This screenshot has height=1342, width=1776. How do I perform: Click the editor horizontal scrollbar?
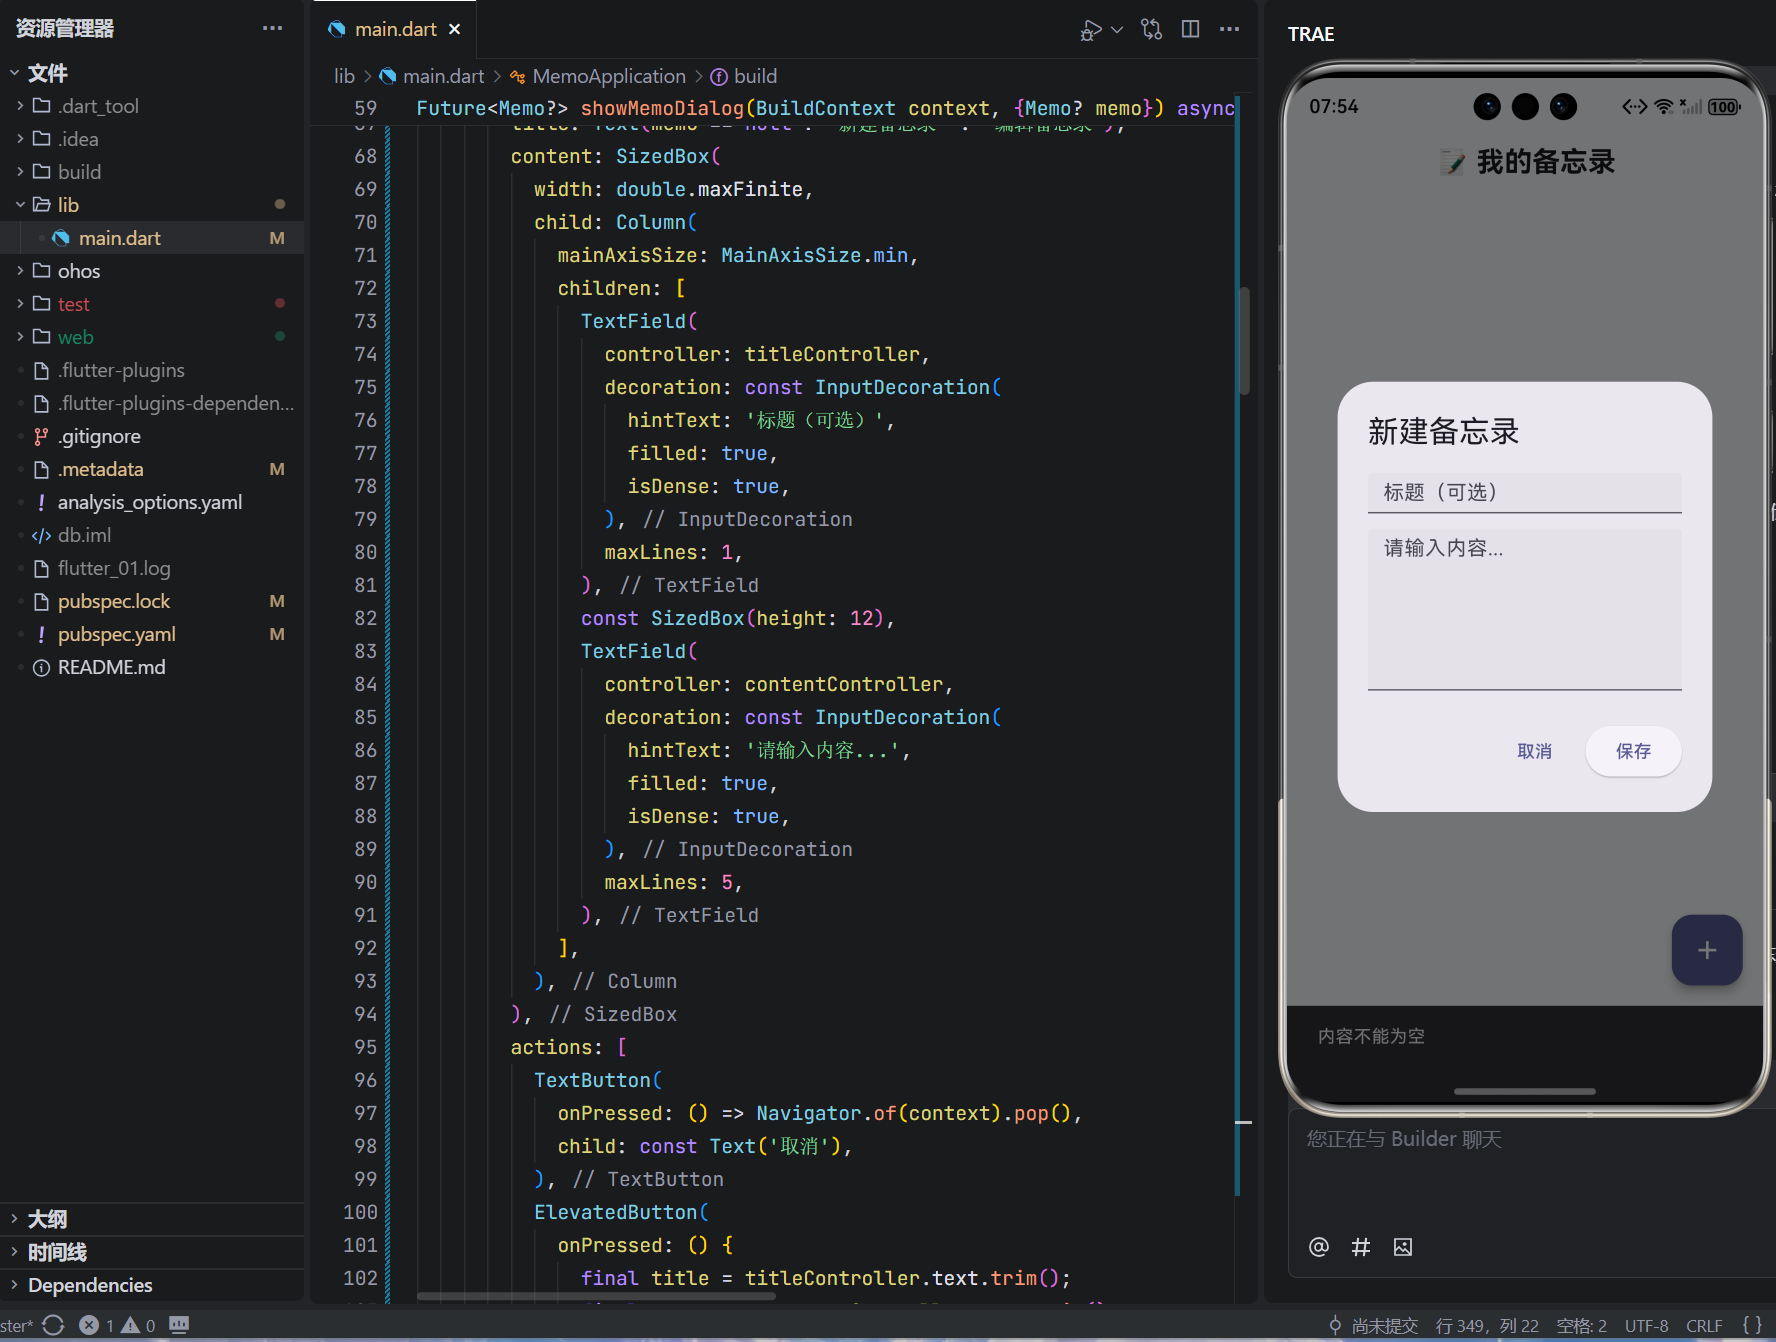point(596,1296)
